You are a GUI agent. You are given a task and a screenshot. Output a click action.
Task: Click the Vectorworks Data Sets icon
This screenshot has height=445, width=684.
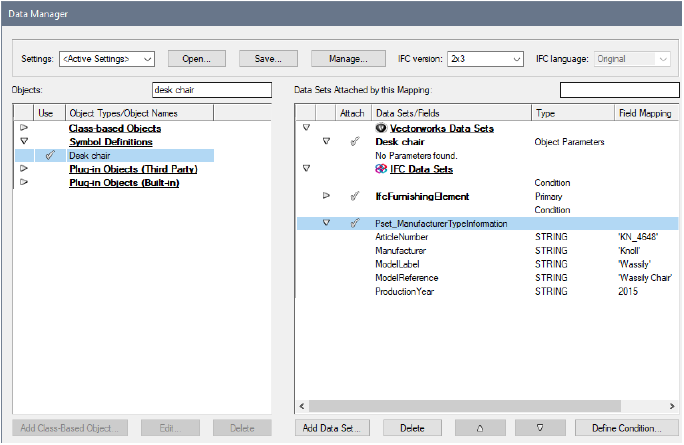tap(381, 128)
